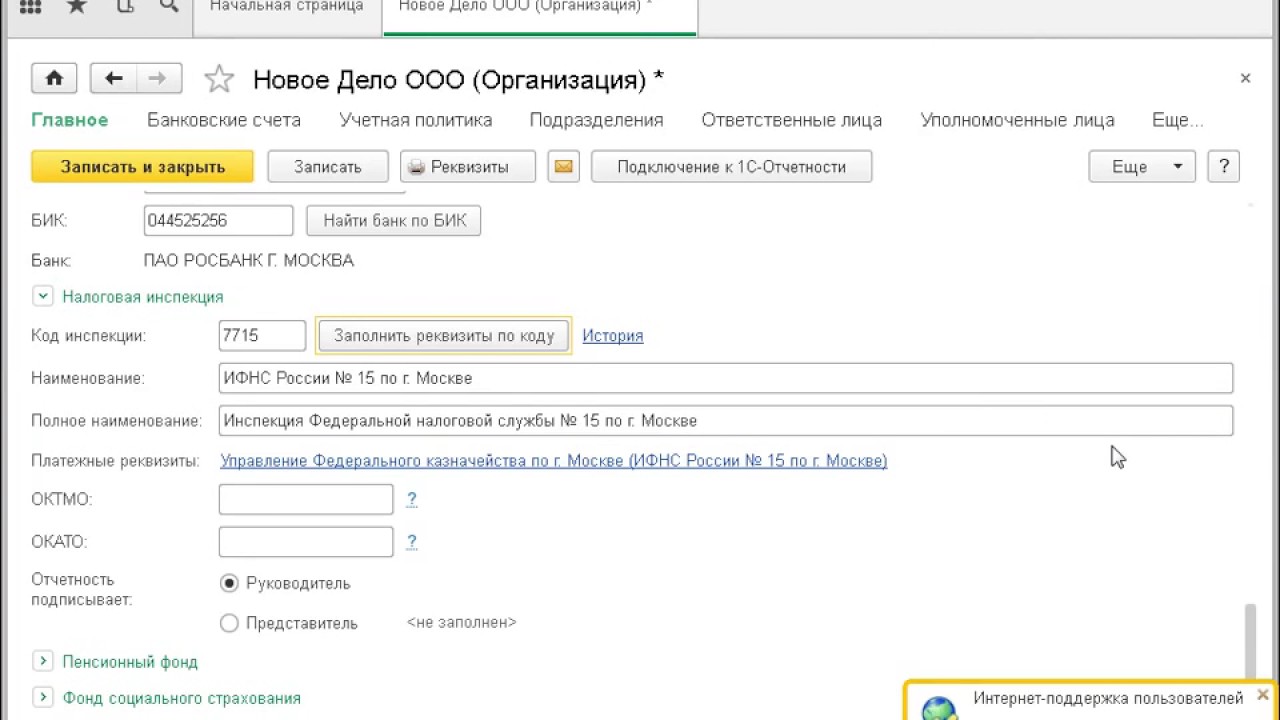Expand the Пенсионный фонд section
Image resolution: width=1280 pixels, height=720 pixels.
42,662
